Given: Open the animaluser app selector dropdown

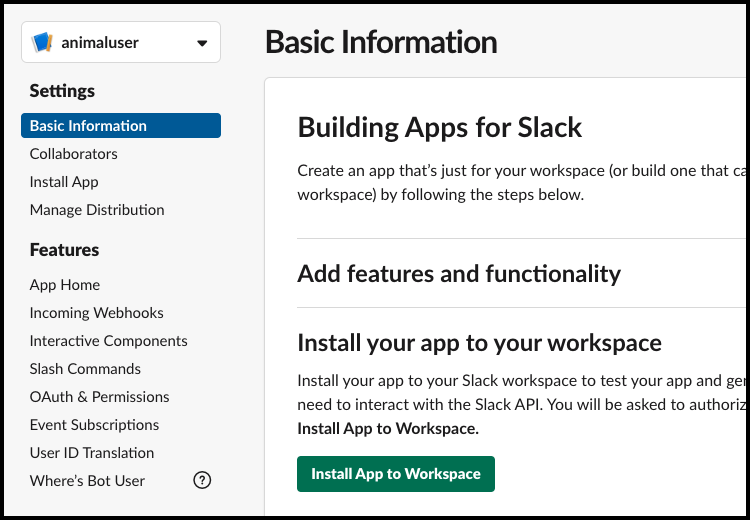Looking at the screenshot, I should [x=121, y=42].
